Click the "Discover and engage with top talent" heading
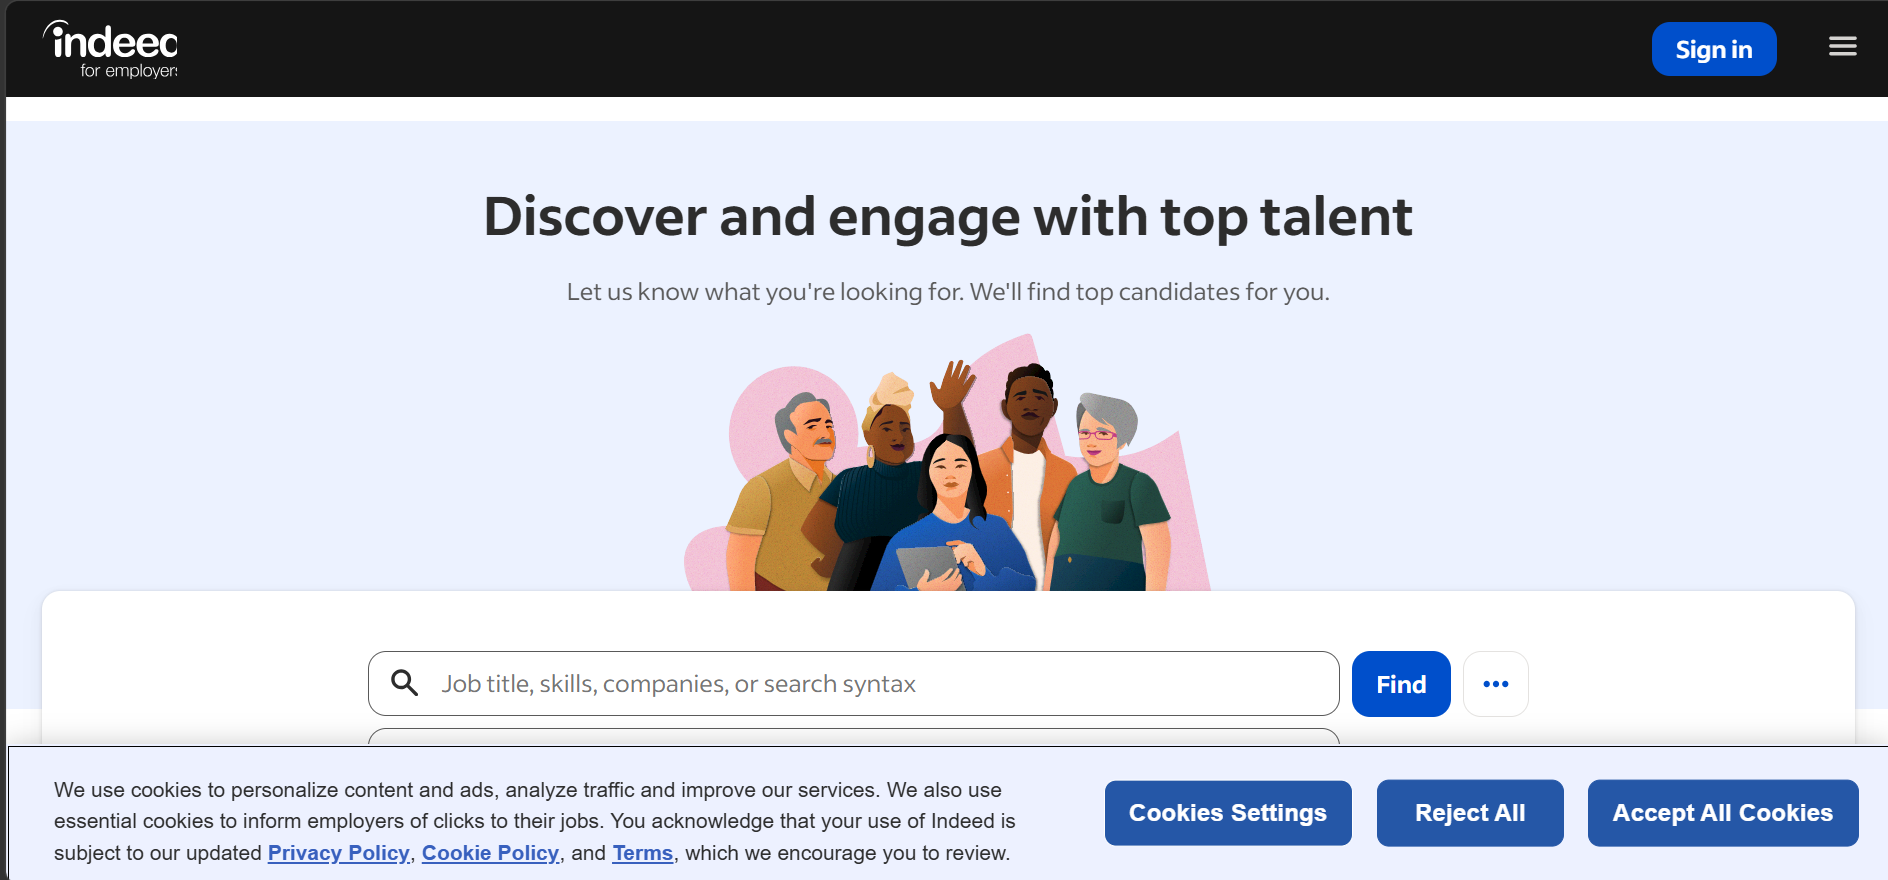This screenshot has height=880, width=1888. pyautogui.click(x=947, y=217)
